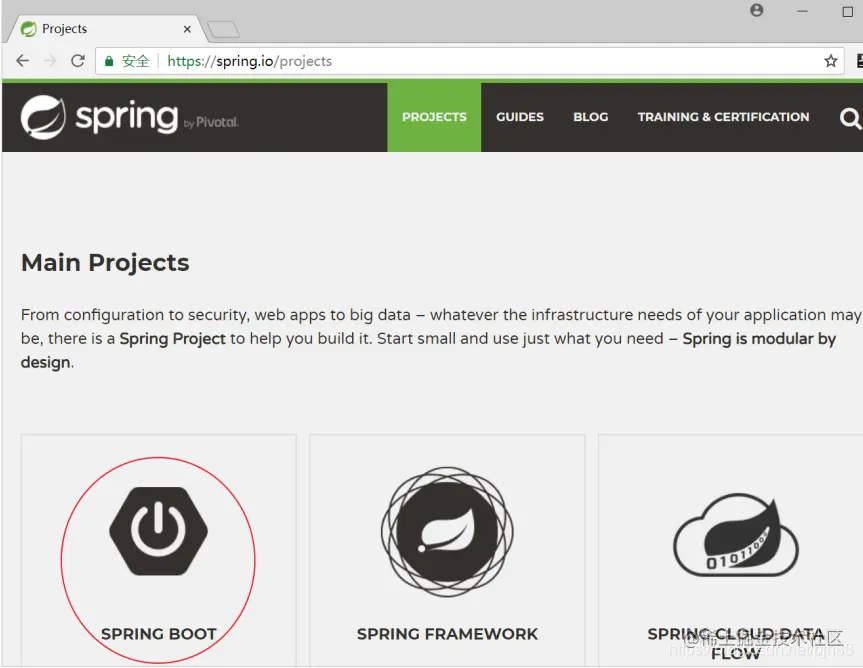The width and height of the screenshot is (863, 668).
Task: Reload the spring.io page
Action: (78, 61)
